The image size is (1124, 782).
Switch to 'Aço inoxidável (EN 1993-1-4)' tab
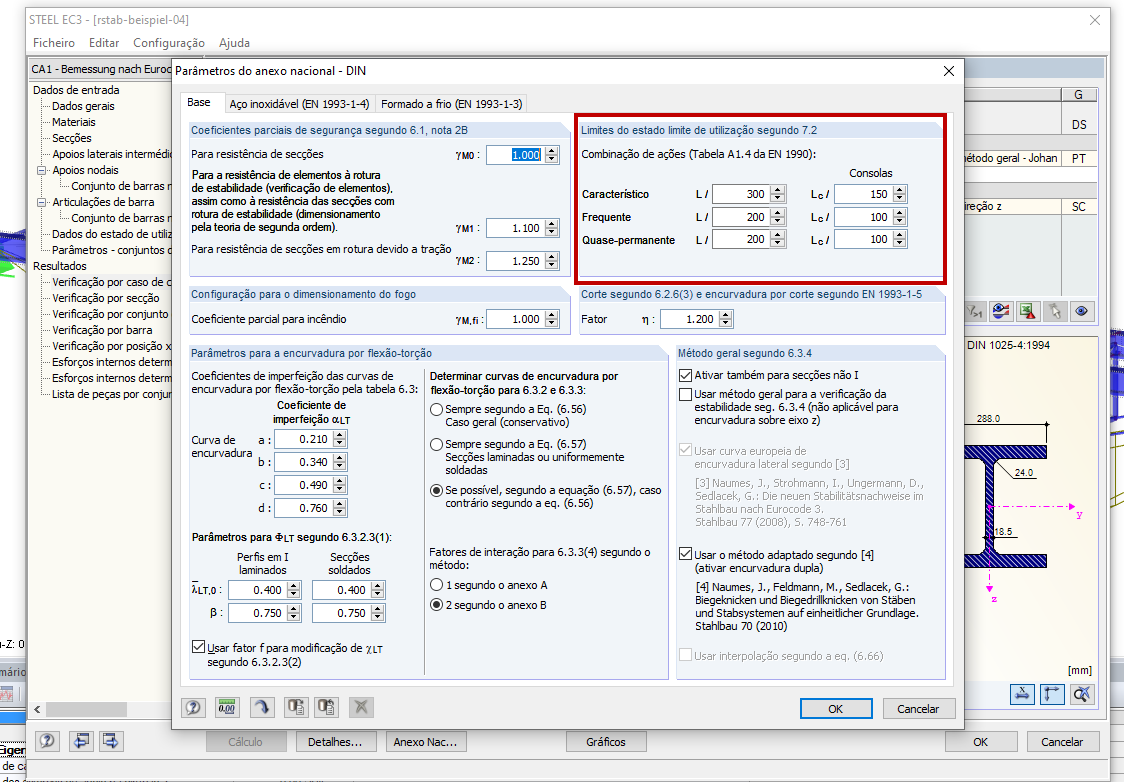pyautogui.click(x=299, y=104)
